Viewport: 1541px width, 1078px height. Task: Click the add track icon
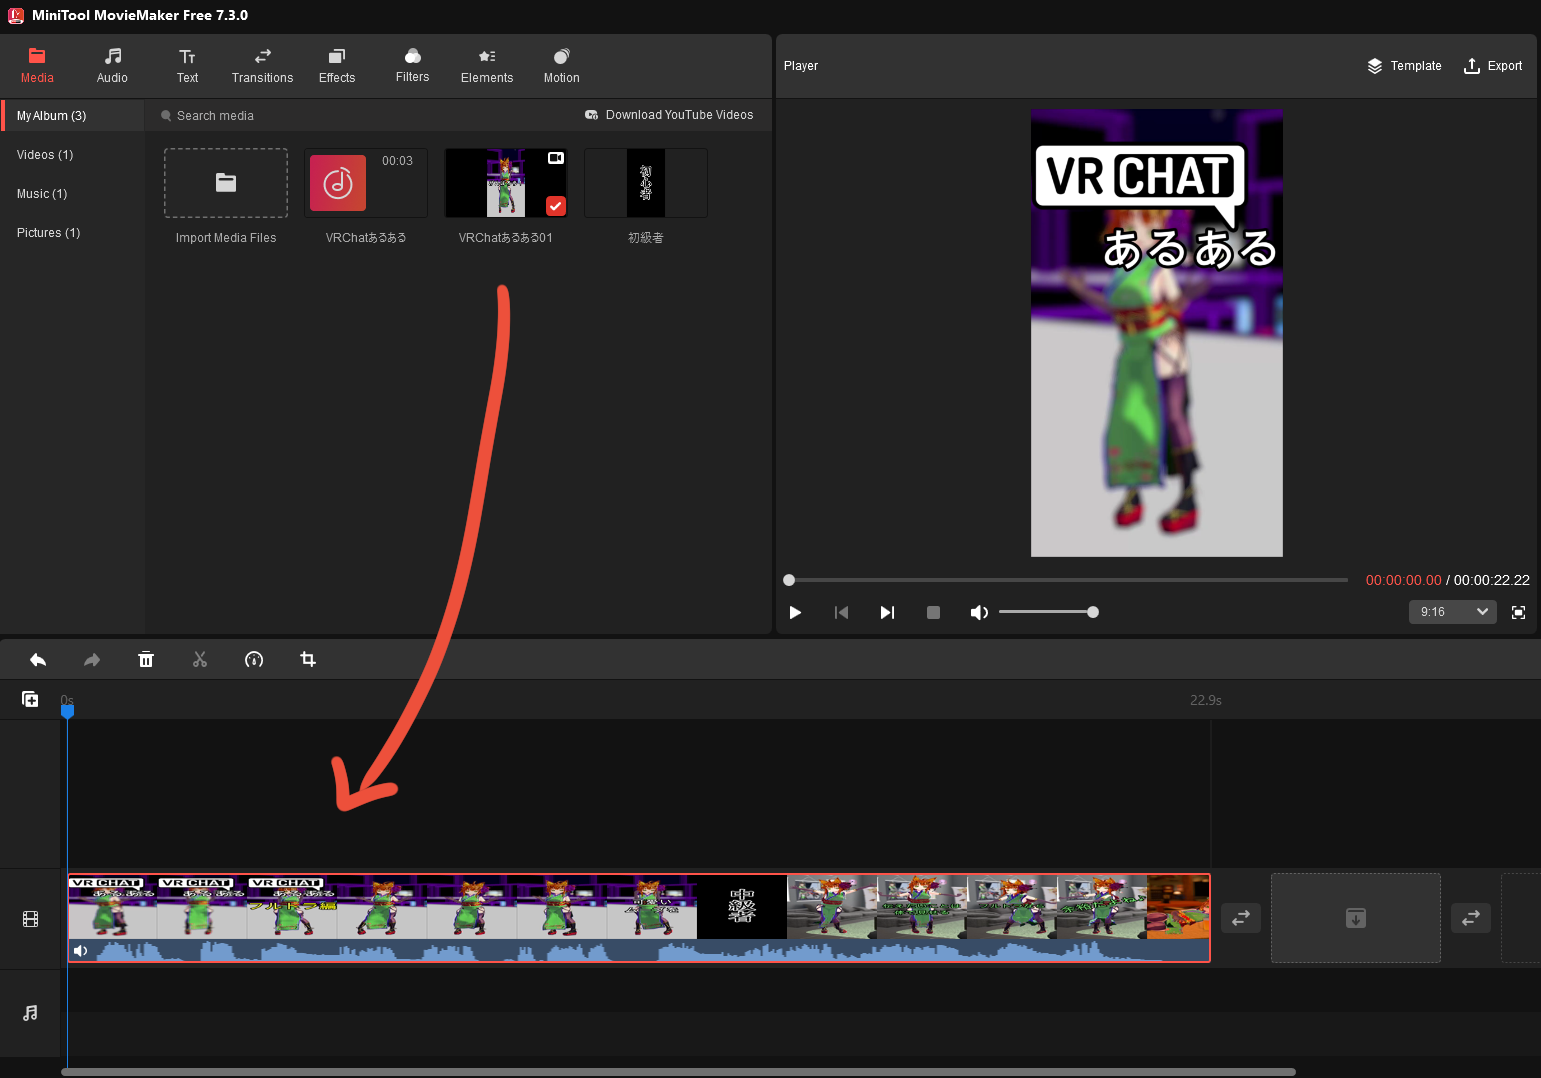click(x=30, y=700)
